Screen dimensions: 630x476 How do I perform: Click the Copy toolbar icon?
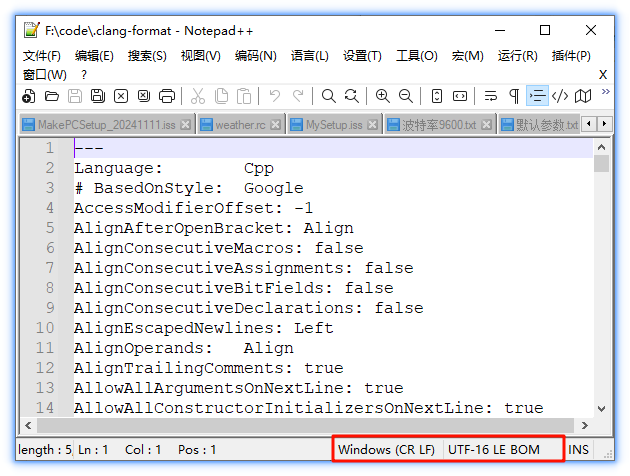pos(221,96)
